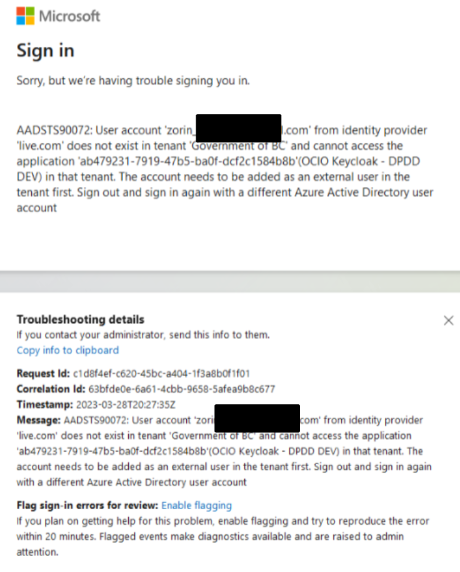Click the 'send this info to them' sentence

pyautogui.click(x=143, y=335)
